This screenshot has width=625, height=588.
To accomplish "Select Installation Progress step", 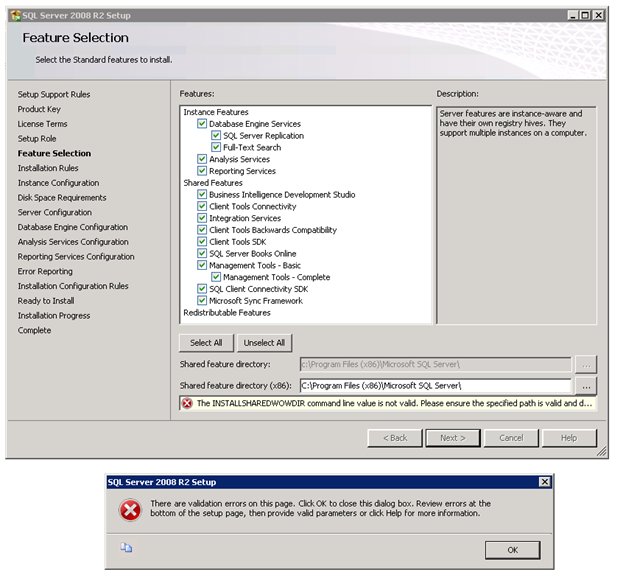I will click(54, 316).
